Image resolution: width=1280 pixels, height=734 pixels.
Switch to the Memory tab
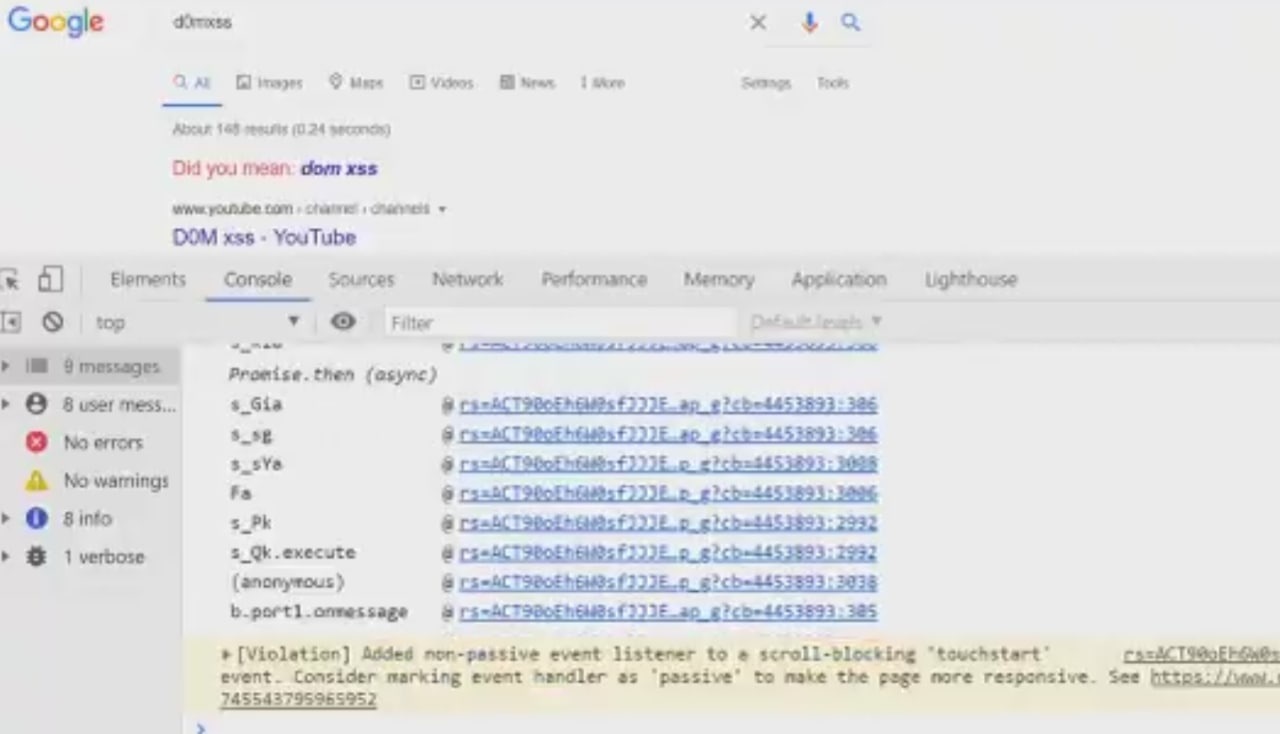(719, 279)
